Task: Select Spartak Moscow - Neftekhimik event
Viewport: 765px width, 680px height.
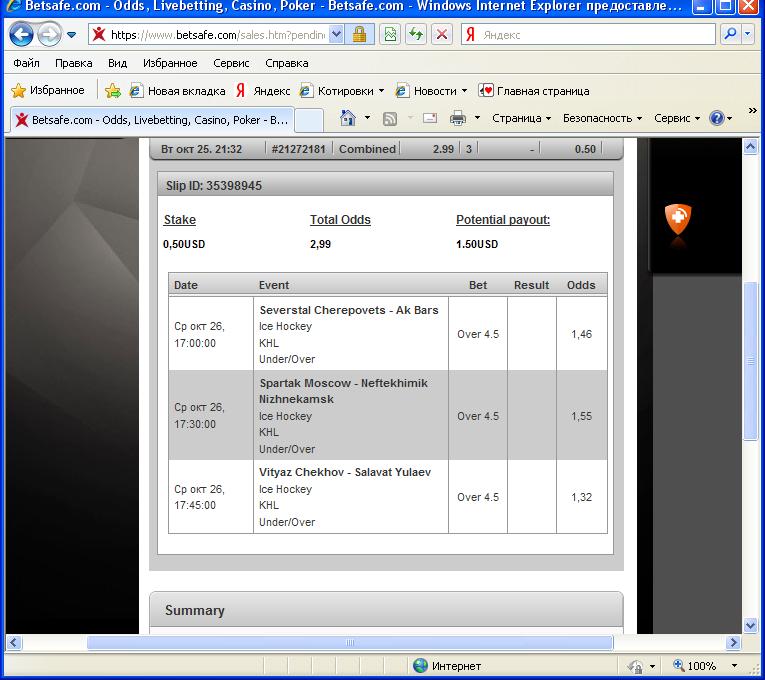Action: tap(343, 391)
